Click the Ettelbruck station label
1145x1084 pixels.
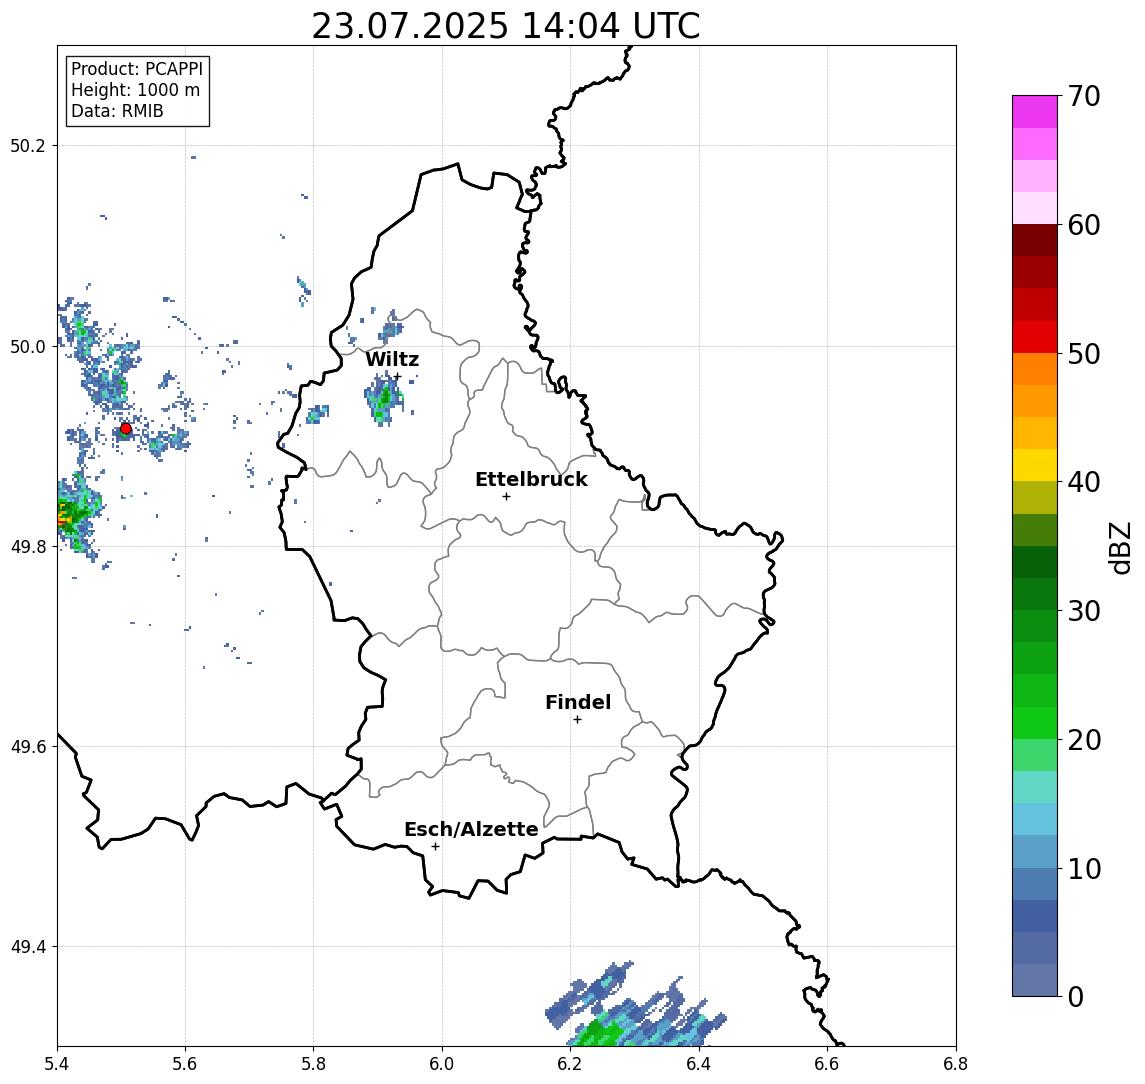coord(531,479)
